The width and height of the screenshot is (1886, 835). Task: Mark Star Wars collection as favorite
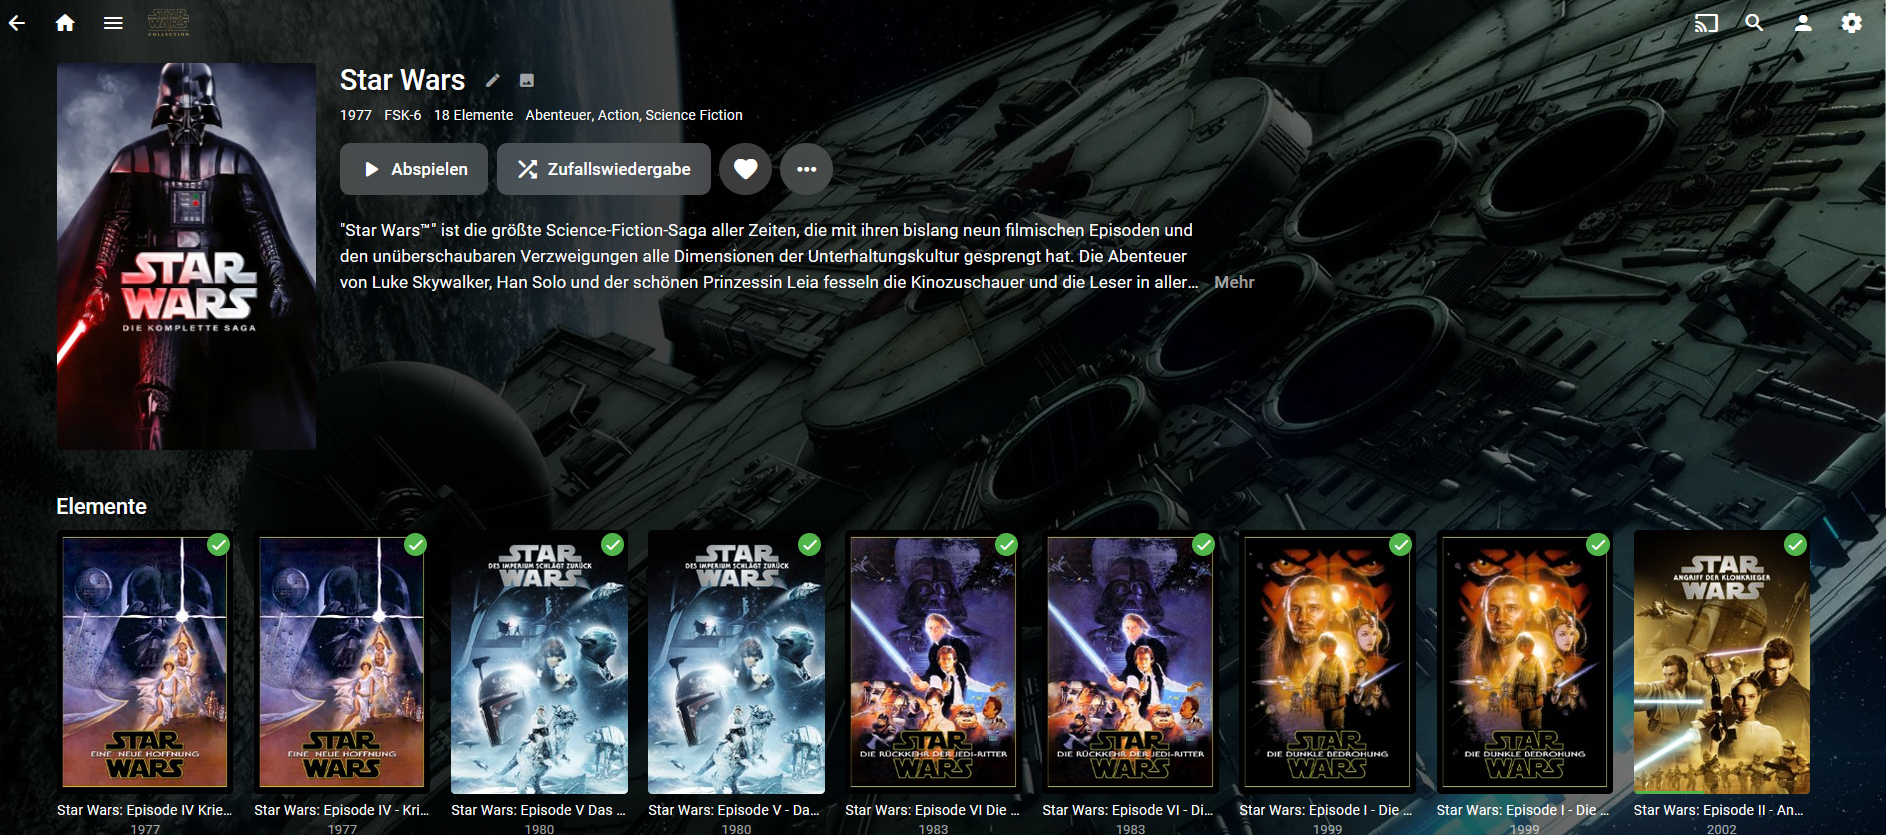pyautogui.click(x=746, y=169)
